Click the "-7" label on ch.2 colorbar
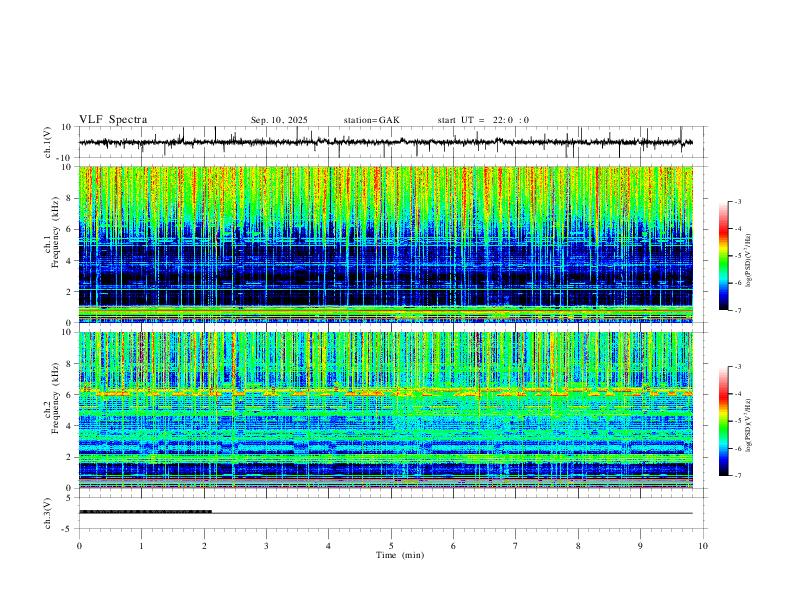 pos(737,476)
